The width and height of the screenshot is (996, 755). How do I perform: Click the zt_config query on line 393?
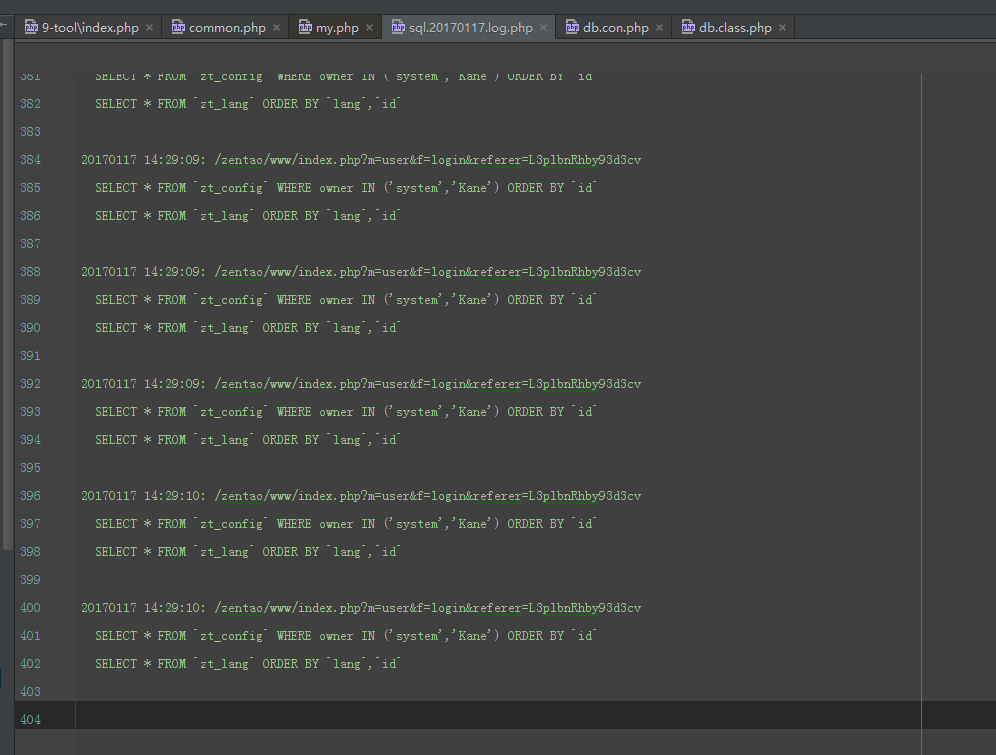coord(345,411)
